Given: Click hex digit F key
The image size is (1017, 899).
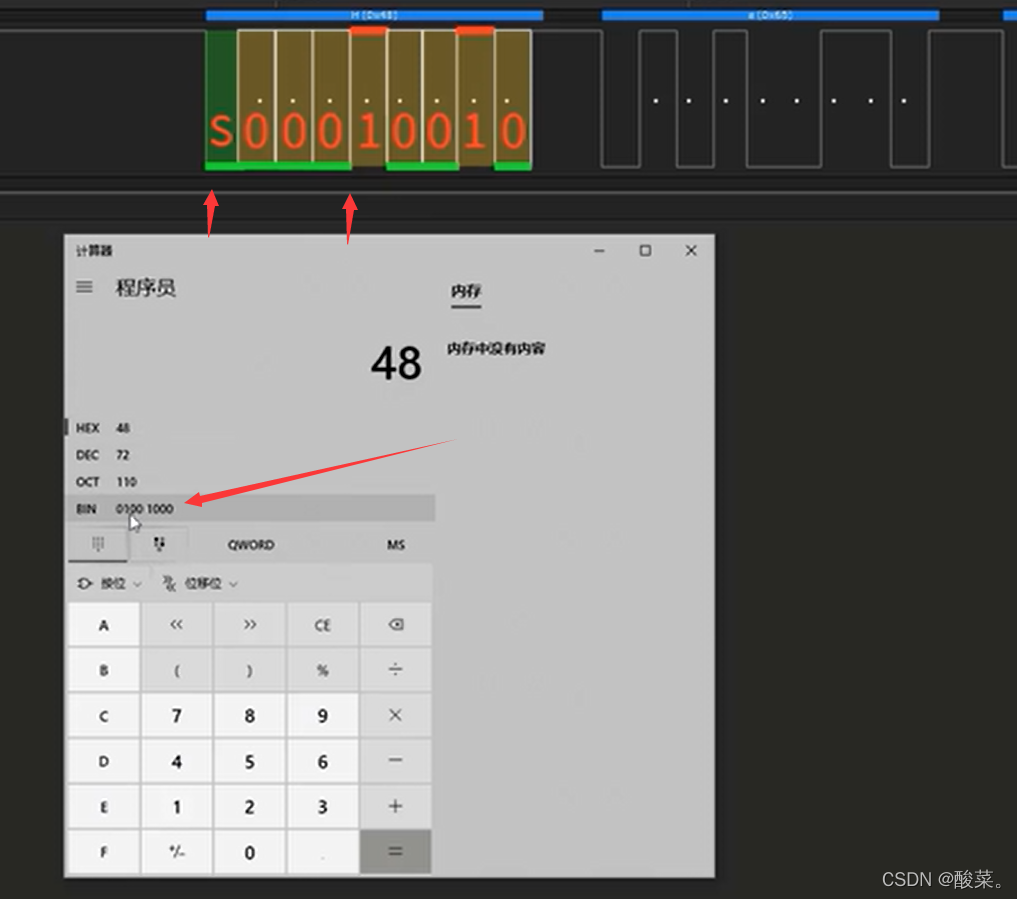Looking at the screenshot, I should 104,852.
